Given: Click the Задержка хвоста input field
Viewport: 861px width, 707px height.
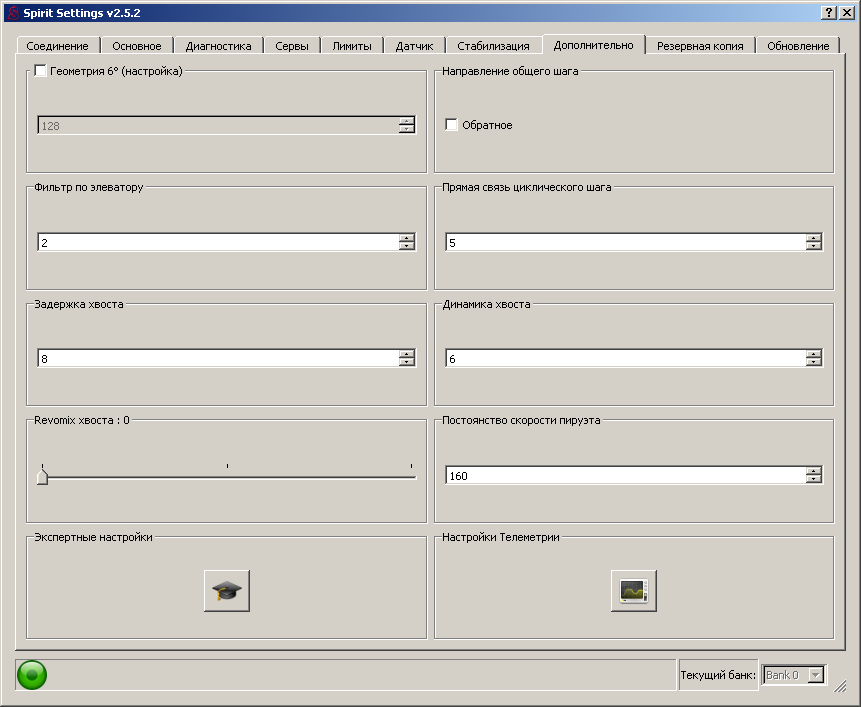Looking at the screenshot, I should (217, 359).
